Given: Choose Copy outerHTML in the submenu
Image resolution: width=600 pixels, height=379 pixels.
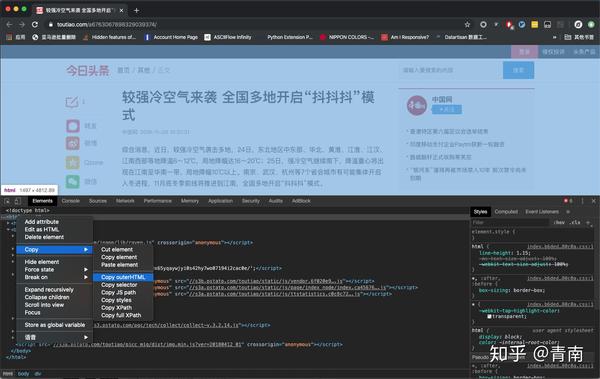Looking at the screenshot, I should tap(123, 277).
